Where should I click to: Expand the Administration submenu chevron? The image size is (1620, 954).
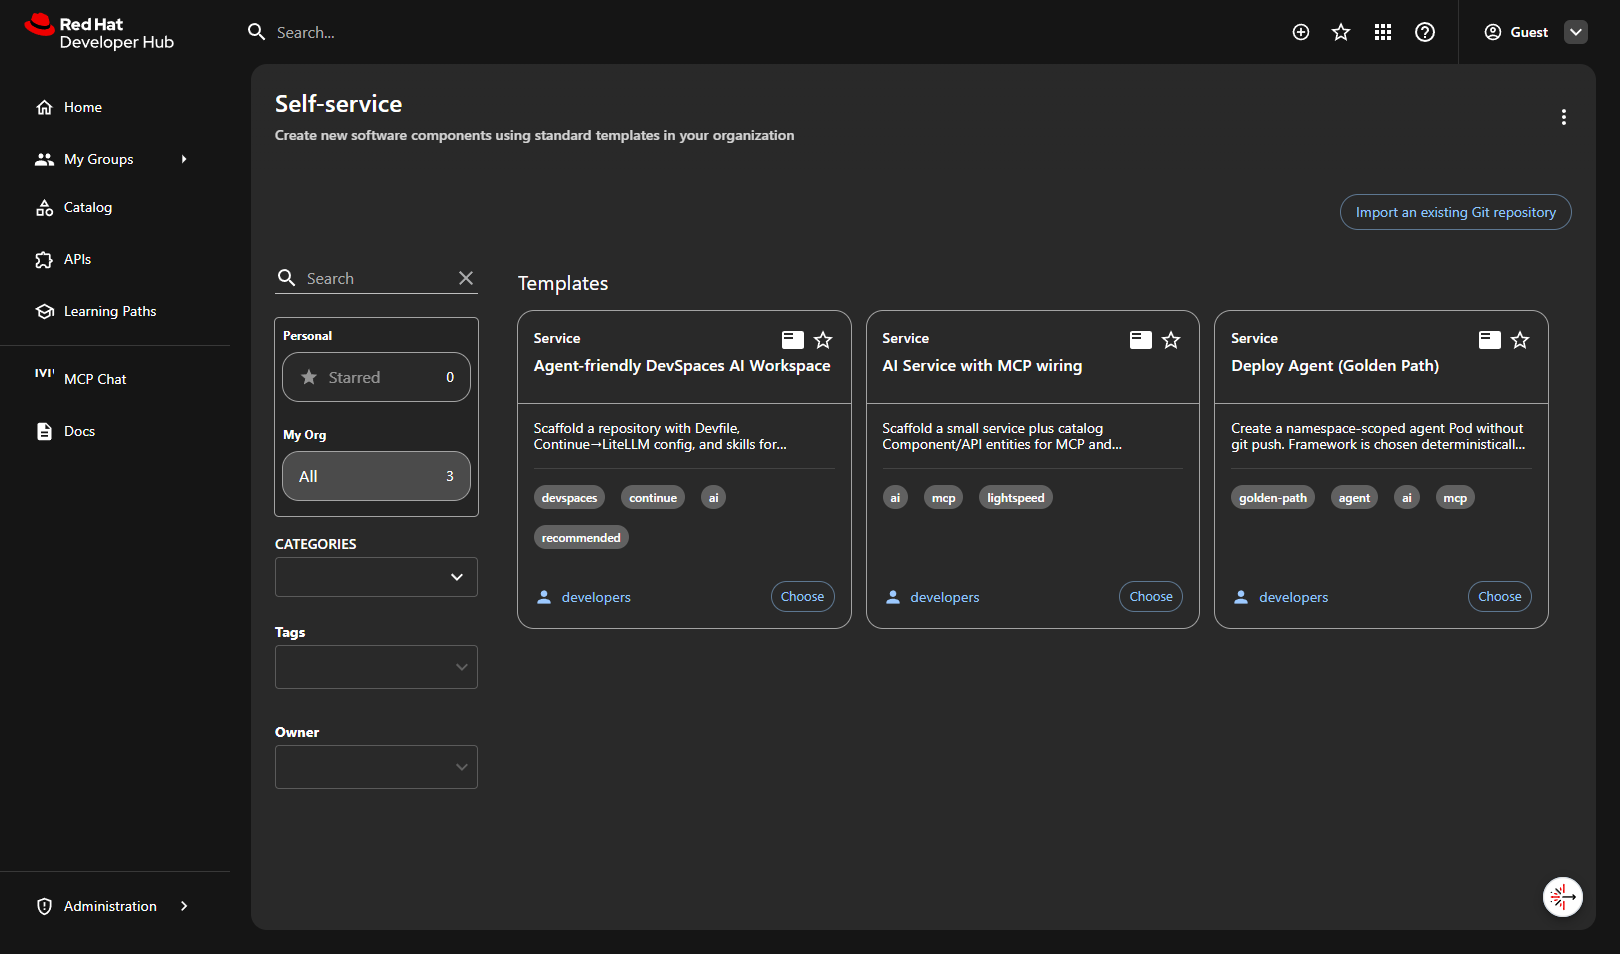184,906
